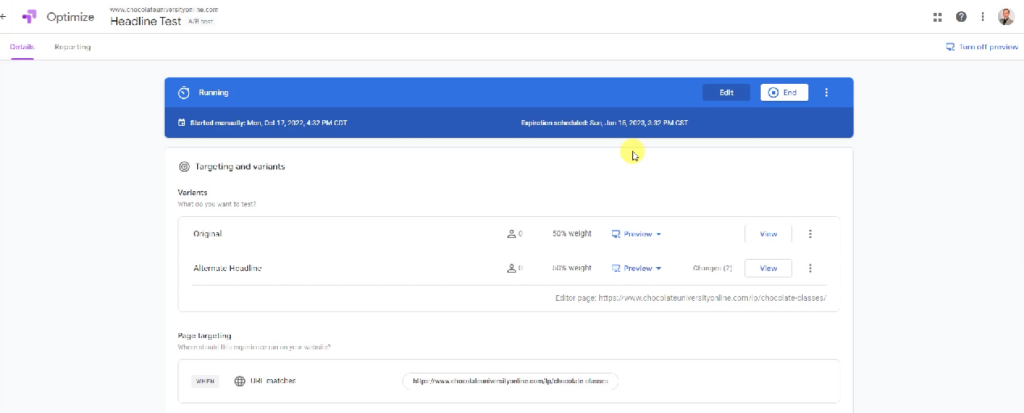Image resolution: width=1024 pixels, height=413 pixels.
Task: Click the 50% weight for Alternate Headline
Action: point(572,268)
